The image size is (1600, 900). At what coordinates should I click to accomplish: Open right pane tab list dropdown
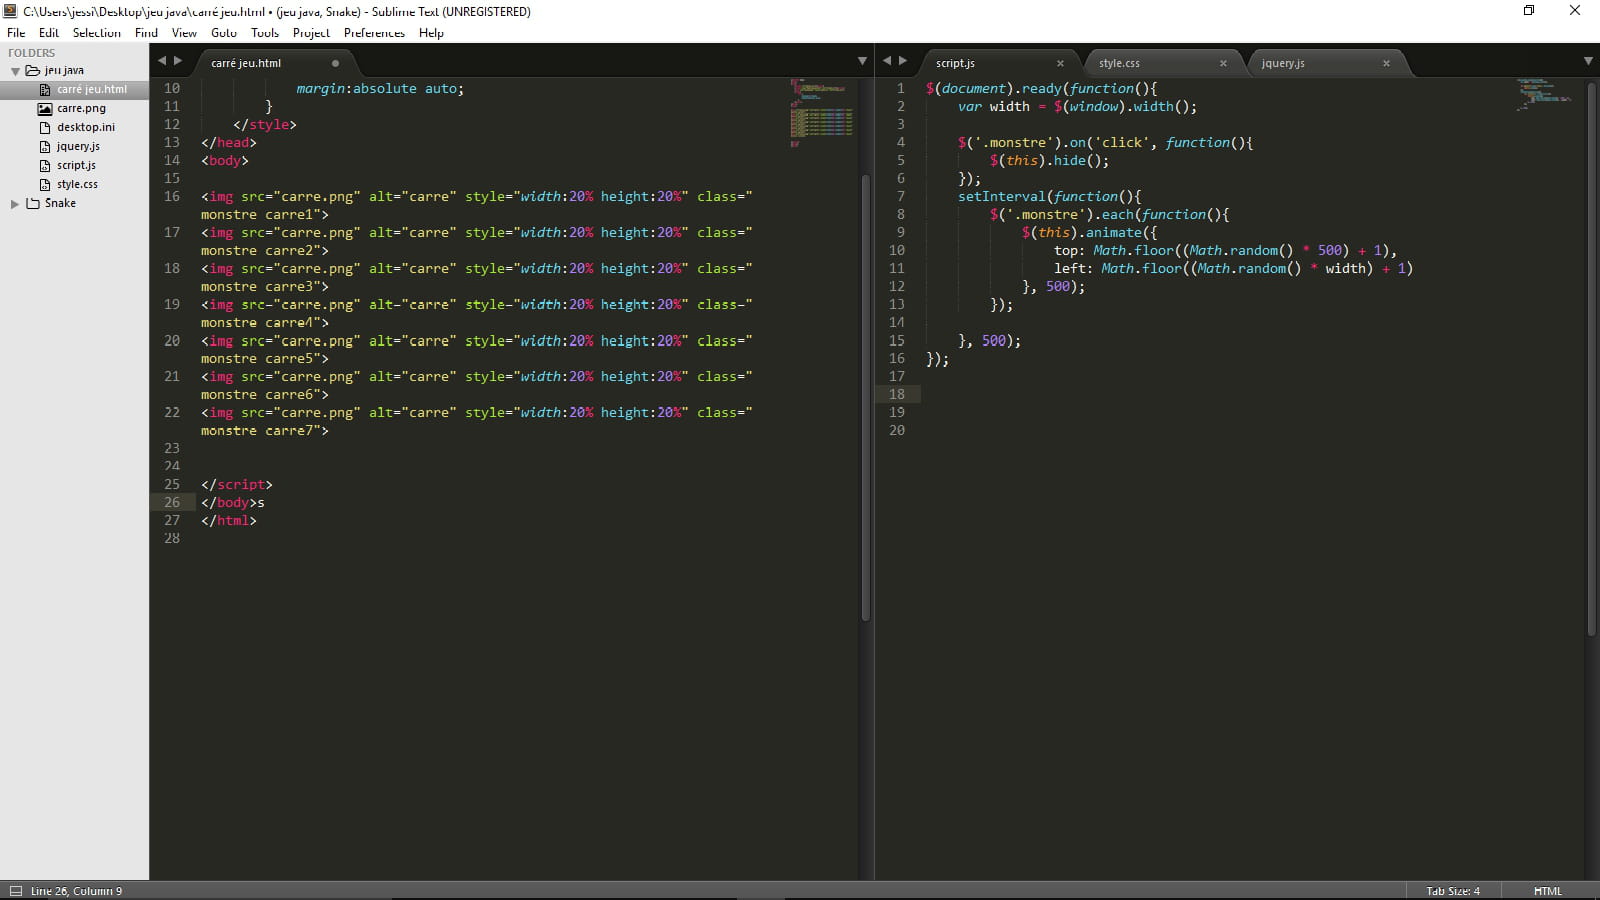(1588, 62)
